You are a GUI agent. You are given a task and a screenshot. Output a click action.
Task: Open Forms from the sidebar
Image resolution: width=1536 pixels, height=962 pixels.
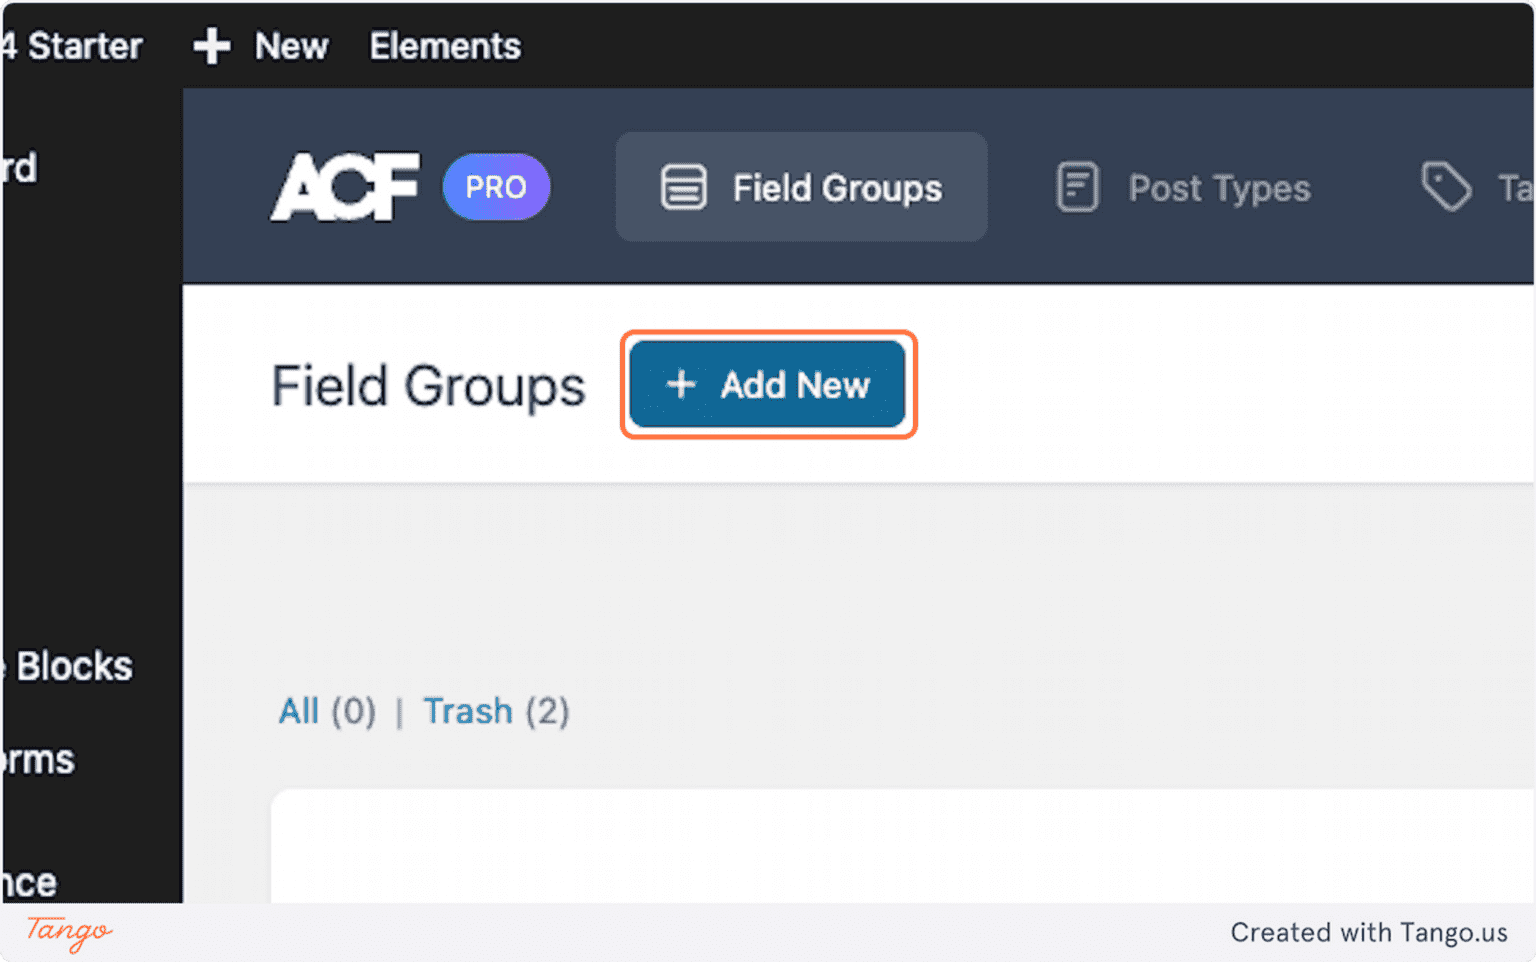pos(37,758)
